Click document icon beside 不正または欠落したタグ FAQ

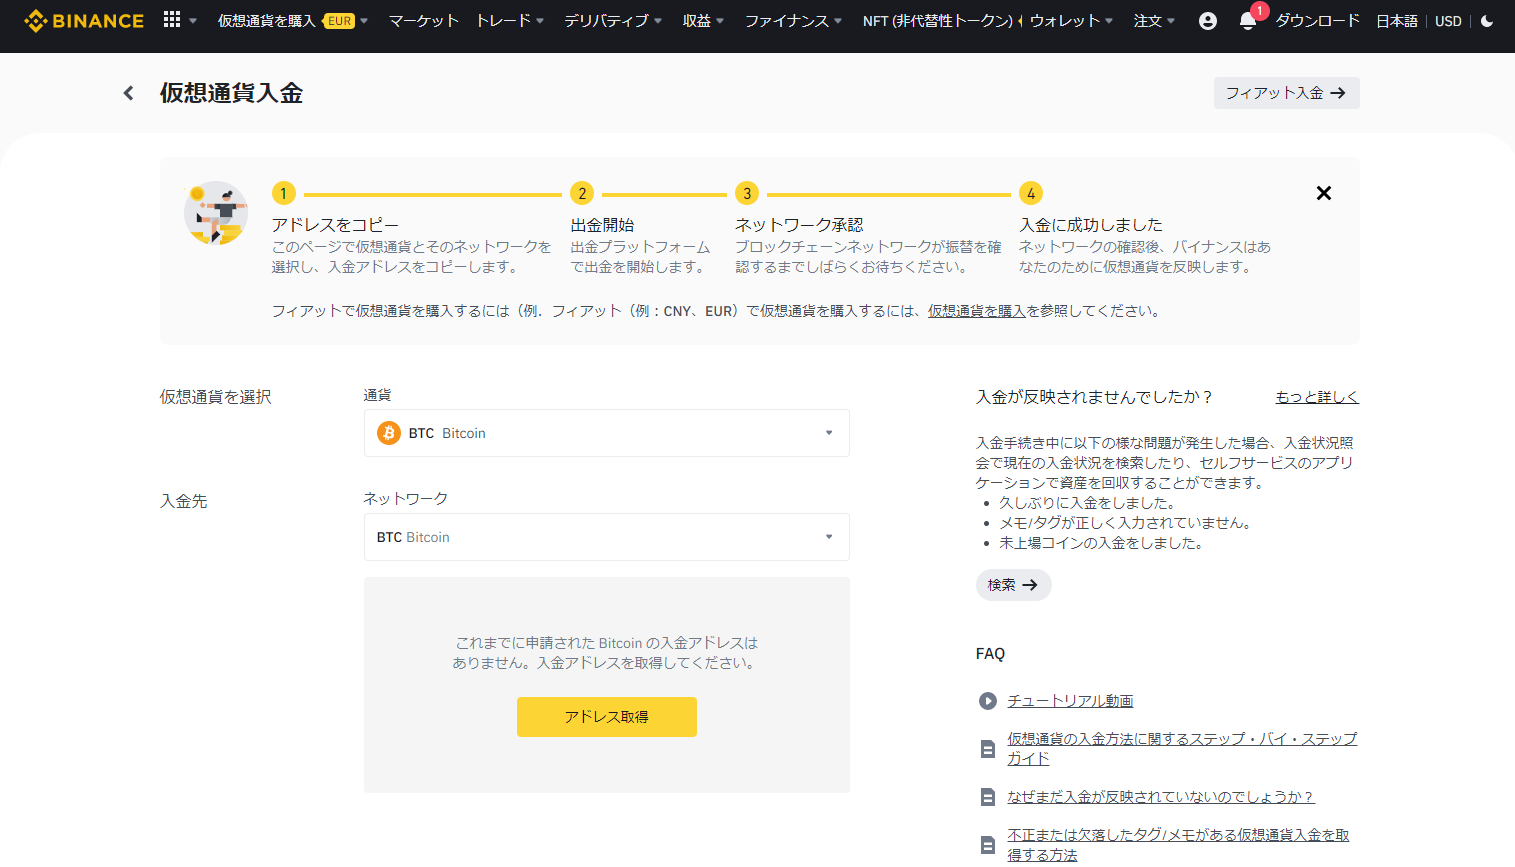(x=988, y=845)
